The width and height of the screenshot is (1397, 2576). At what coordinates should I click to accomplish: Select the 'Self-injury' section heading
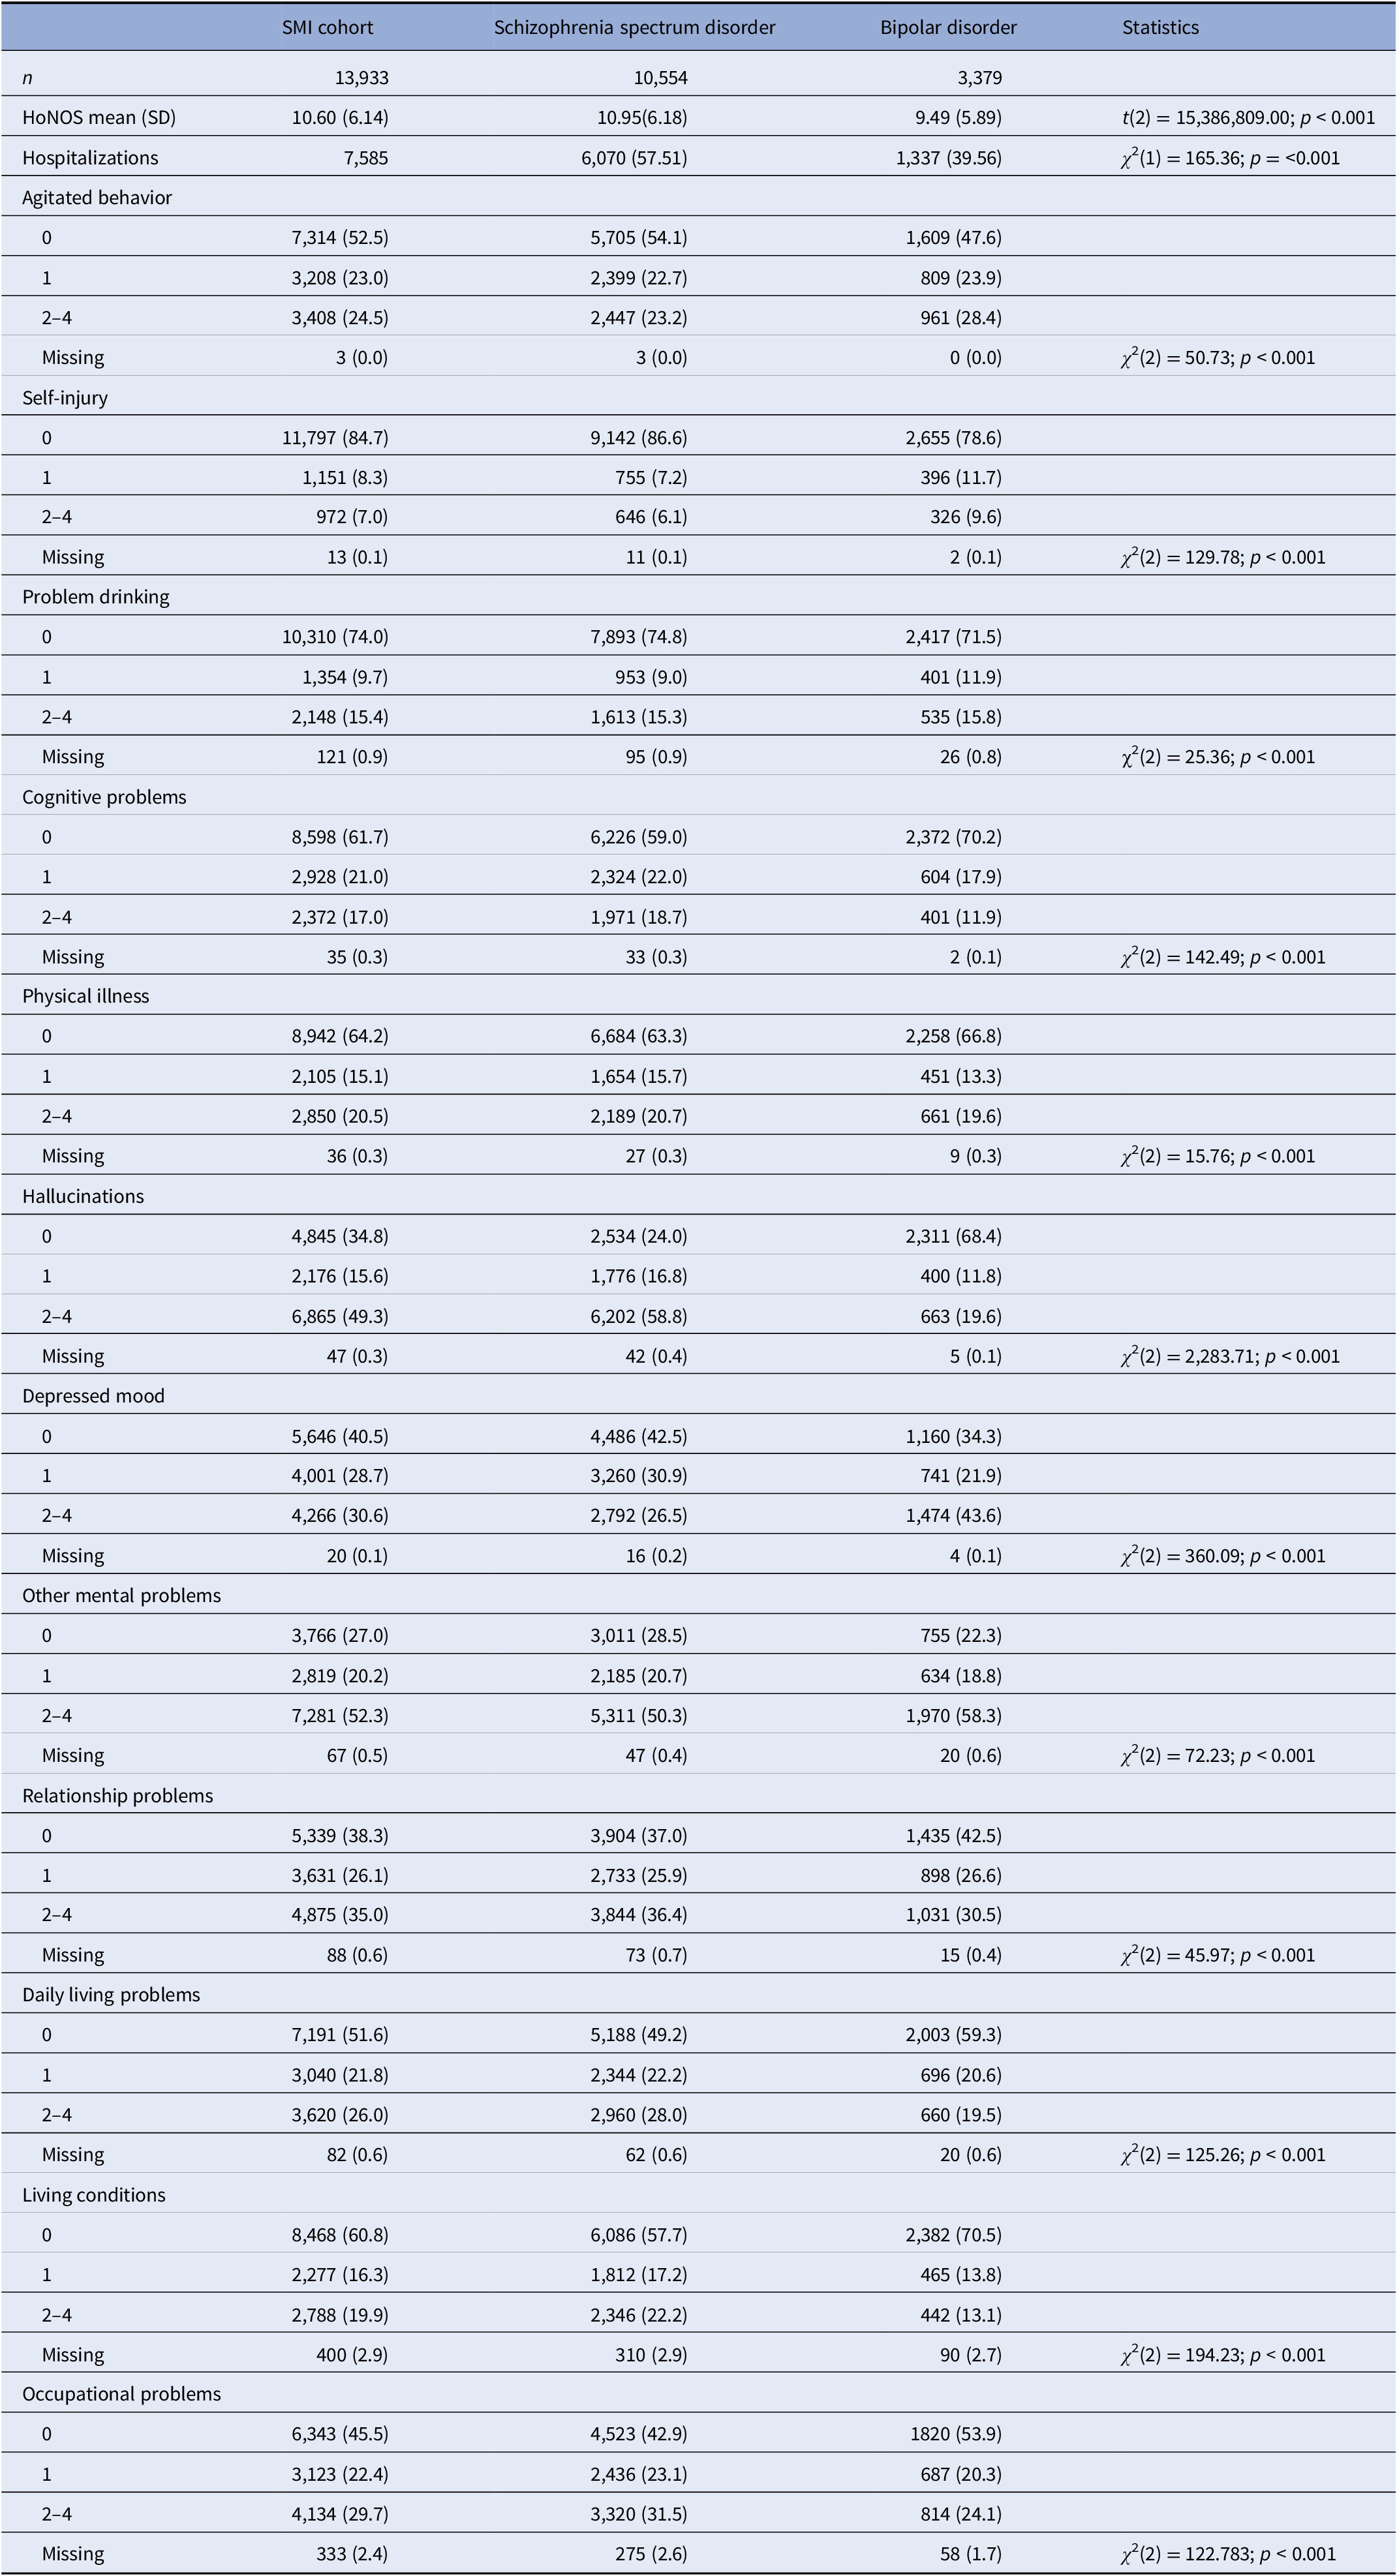[x=65, y=397]
